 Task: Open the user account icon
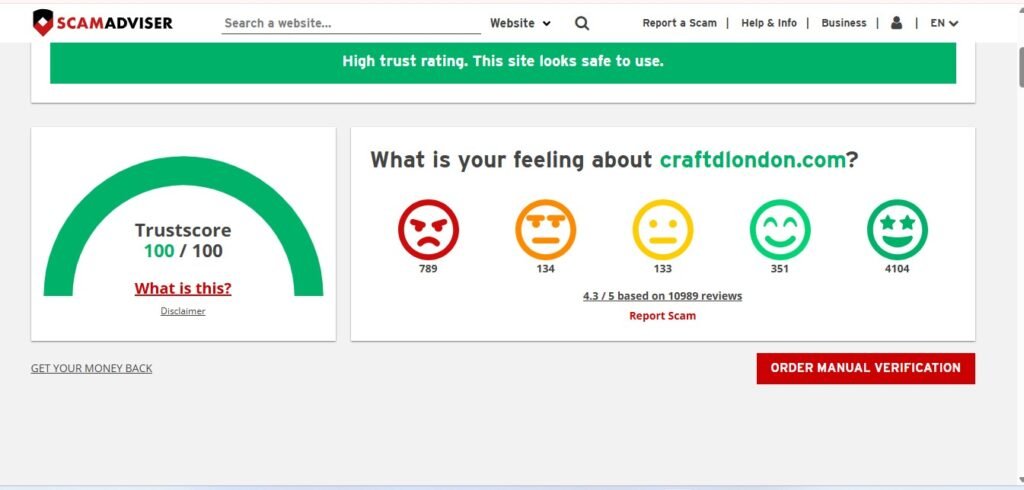click(897, 23)
